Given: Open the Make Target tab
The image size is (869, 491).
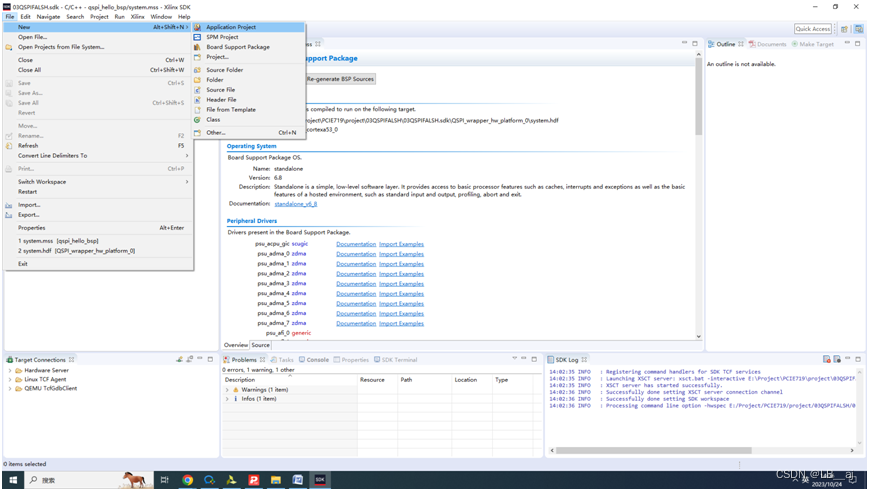Looking at the screenshot, I should click(x=812, y=44).
